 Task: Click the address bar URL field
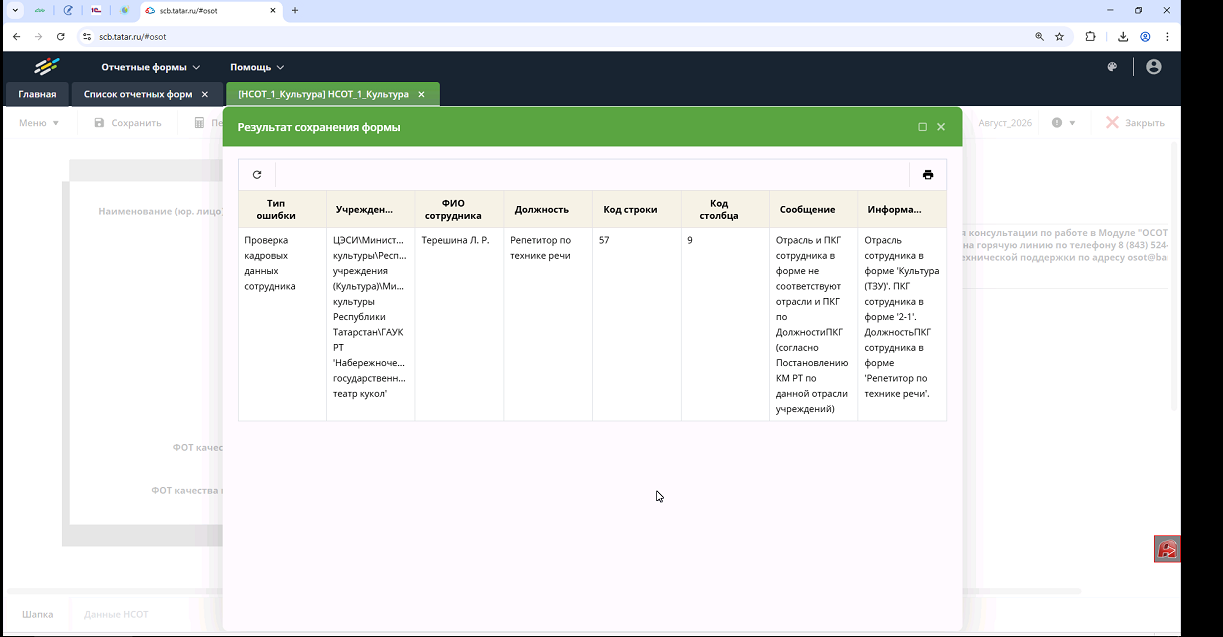560,36
